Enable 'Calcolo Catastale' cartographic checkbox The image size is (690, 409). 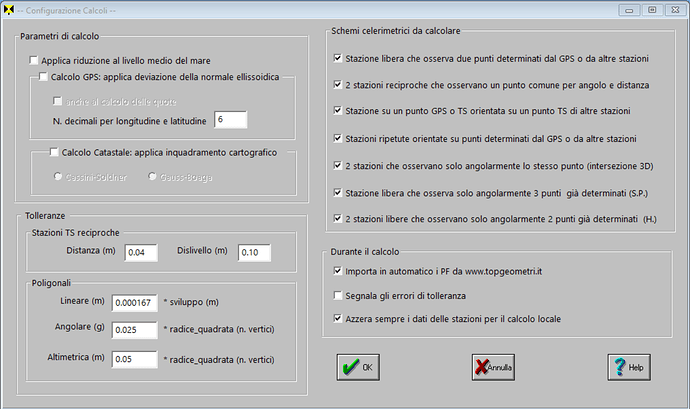53,153
